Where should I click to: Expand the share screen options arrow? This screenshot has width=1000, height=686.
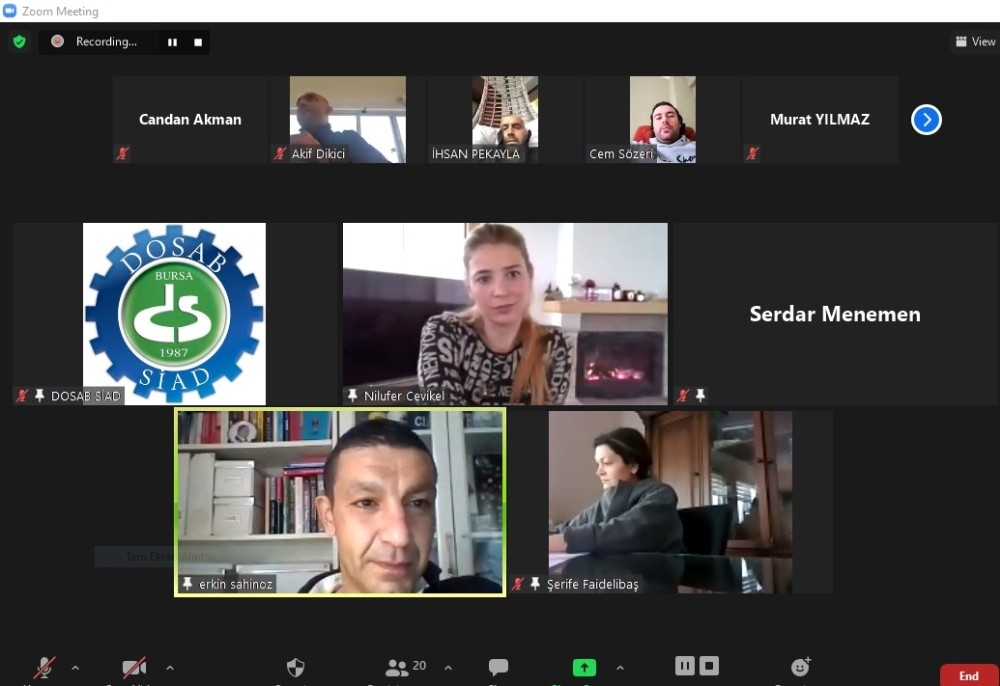point(620,667)
